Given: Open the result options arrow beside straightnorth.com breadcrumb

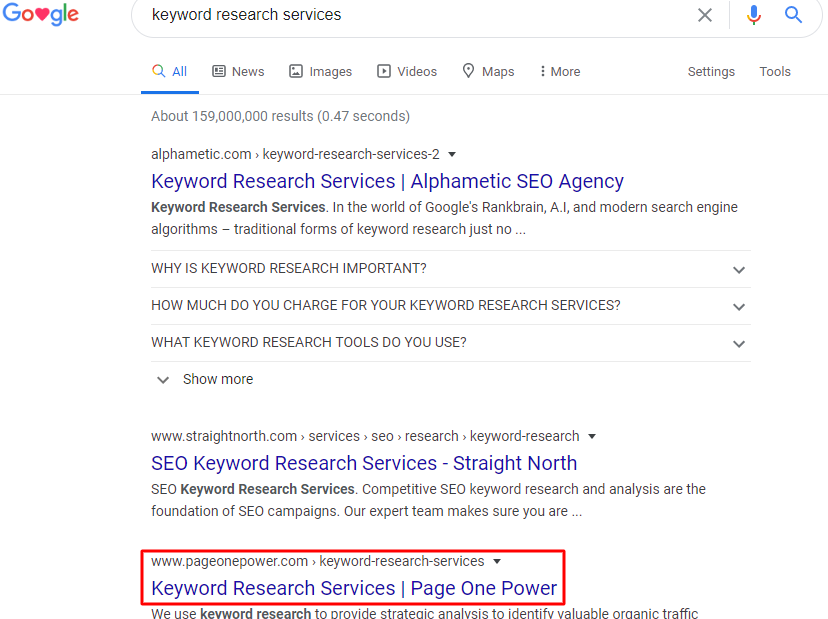Looking at the screenshot, I should pos(592,436).
